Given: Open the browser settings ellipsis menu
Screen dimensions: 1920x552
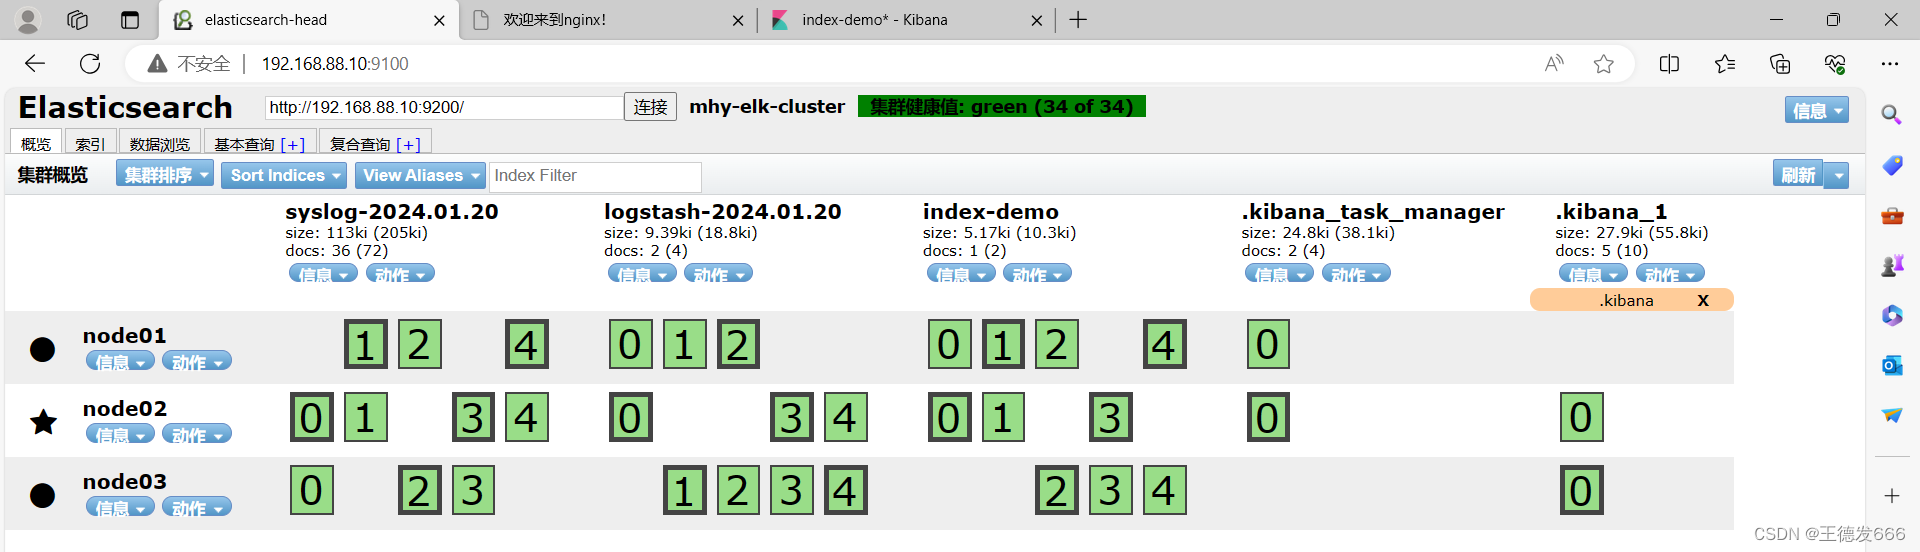Looking at the screenshot, I should pos(1889,64).
